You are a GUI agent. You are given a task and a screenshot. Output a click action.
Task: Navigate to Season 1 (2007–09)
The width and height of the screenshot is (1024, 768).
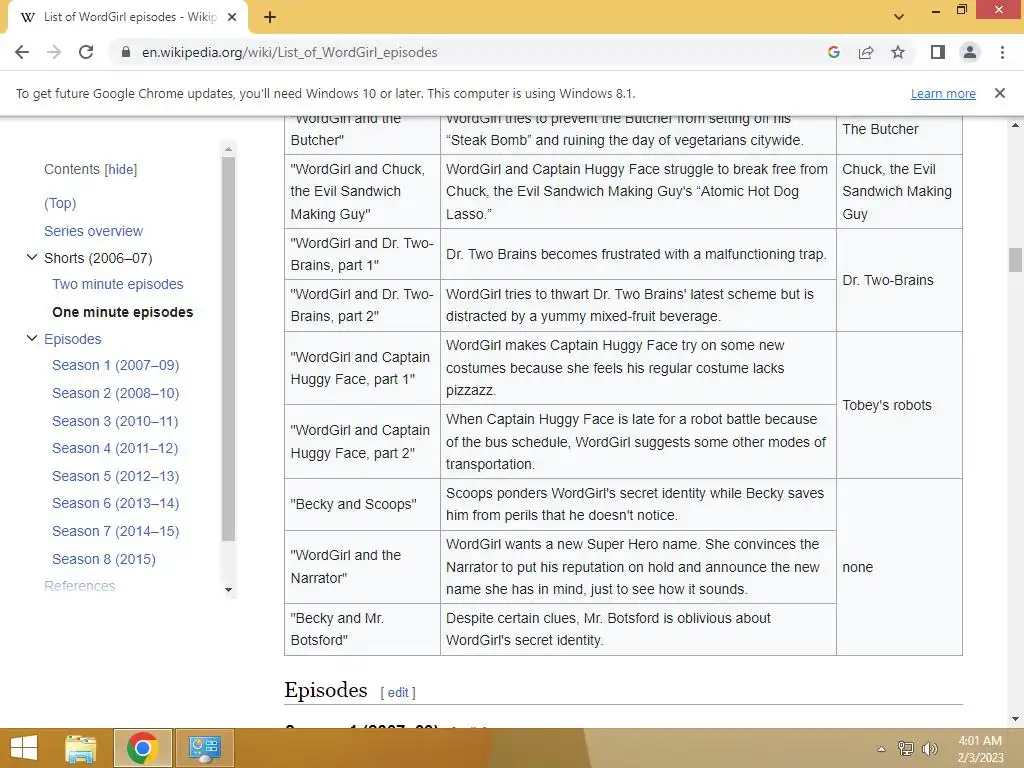click(116, 365)
